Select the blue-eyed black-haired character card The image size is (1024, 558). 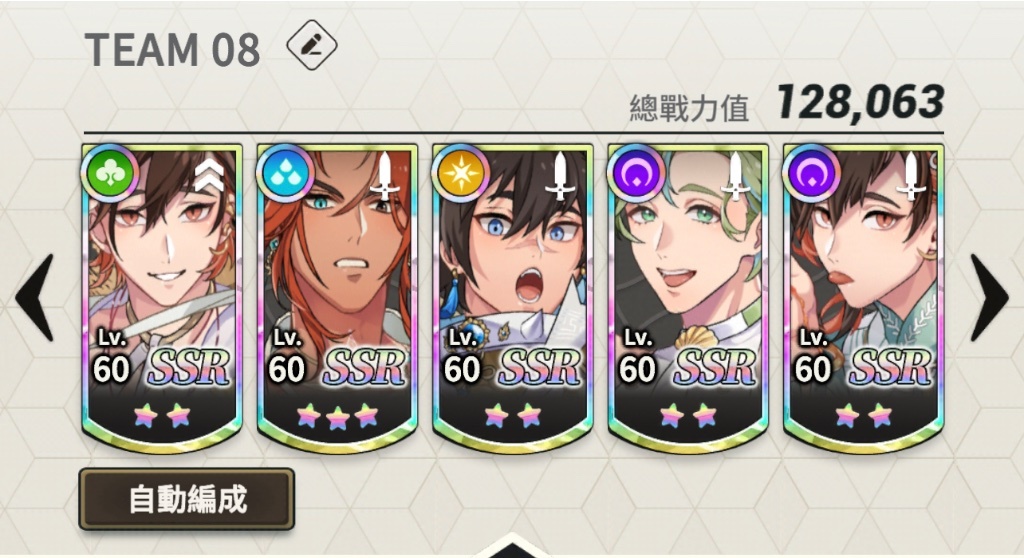[513, 297]
